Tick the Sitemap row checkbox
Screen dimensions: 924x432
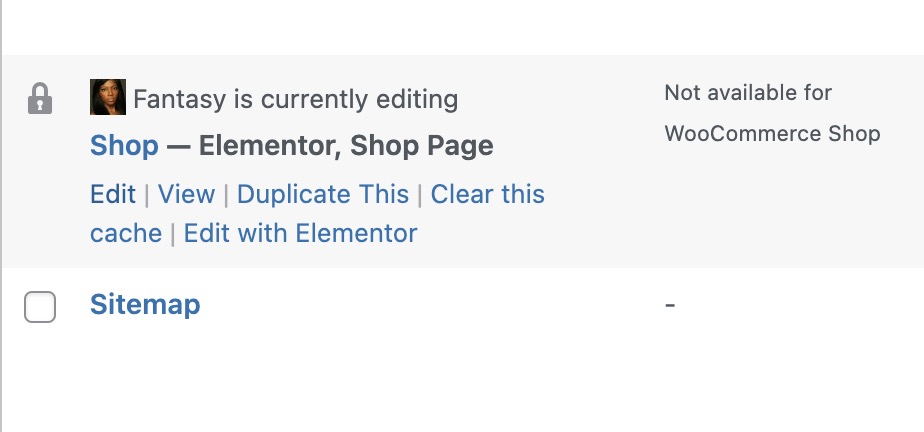coord(40,306)
